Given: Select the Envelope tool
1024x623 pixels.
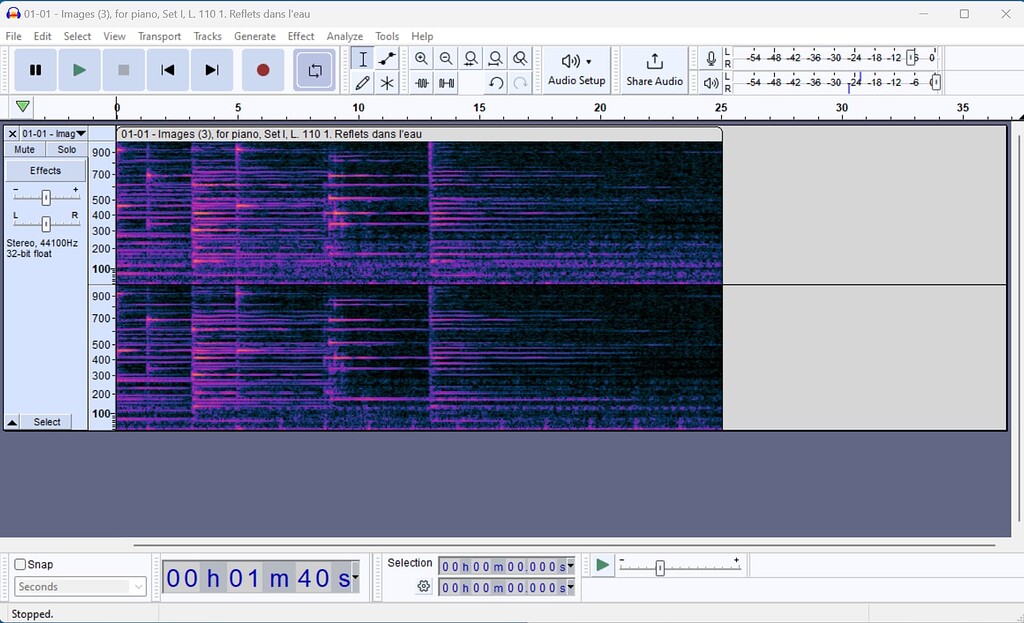Looking at the screenshot, I should 386,58.
